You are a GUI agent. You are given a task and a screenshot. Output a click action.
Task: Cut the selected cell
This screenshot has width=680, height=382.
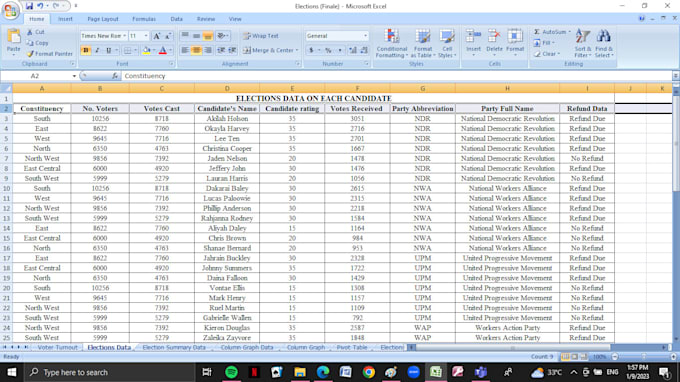(x=36, y=32)
